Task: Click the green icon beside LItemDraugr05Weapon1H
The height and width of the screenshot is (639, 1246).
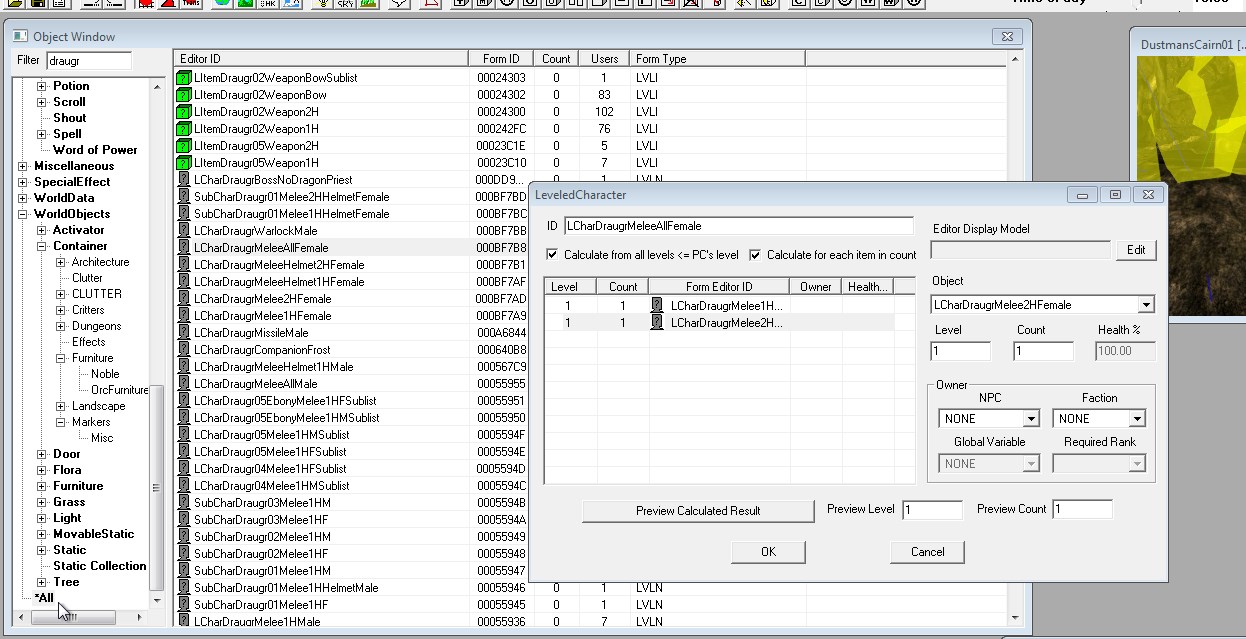Action: (x=183, y=163)
